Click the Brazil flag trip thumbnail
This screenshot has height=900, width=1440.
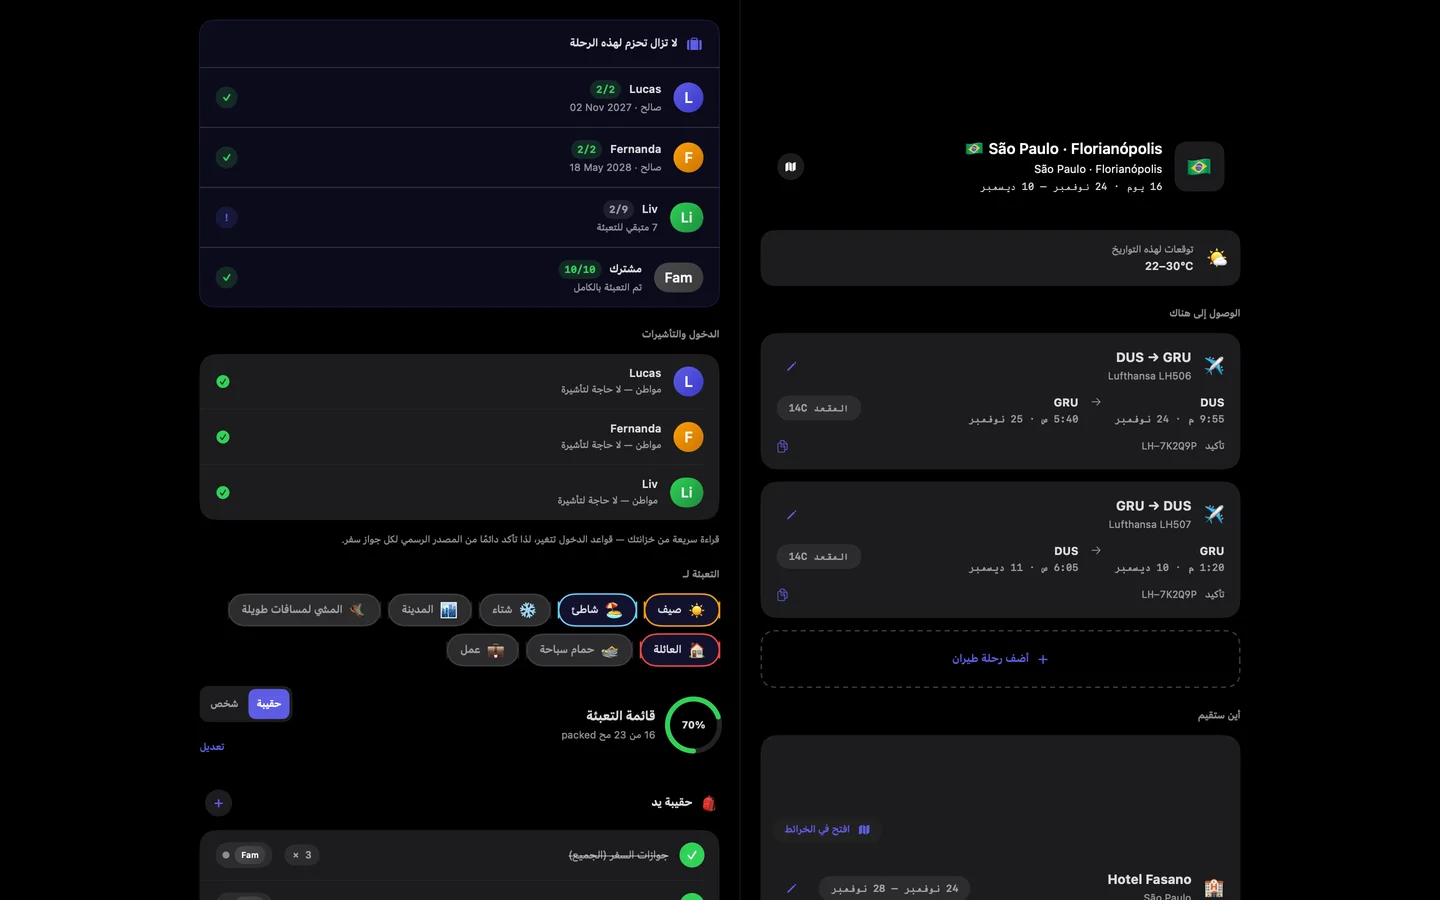coord(1199,167)
